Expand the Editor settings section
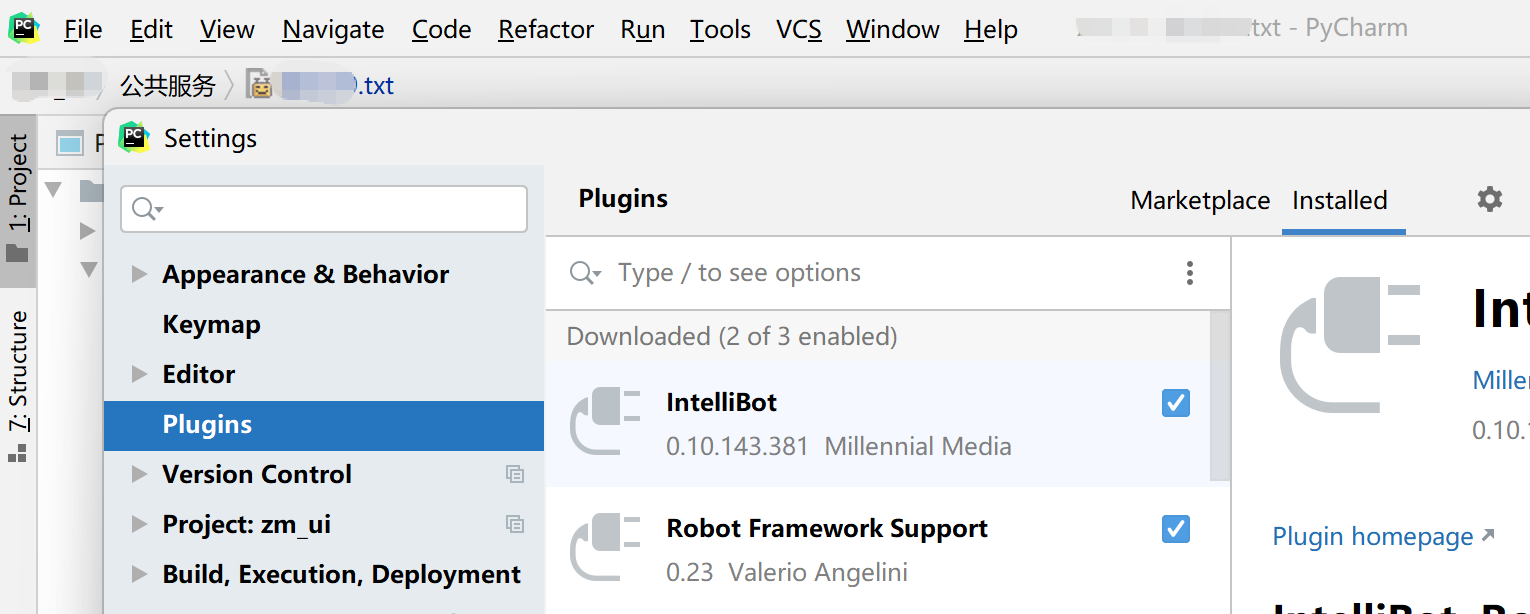 140,374
